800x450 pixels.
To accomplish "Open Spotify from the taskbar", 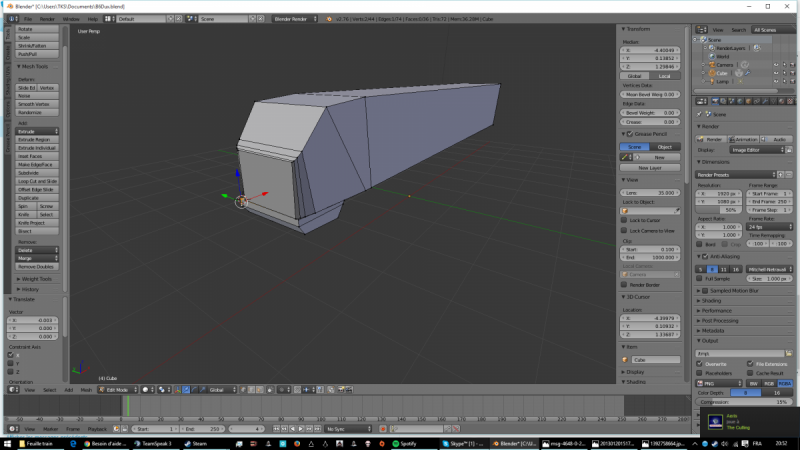I will click(405, 444).
